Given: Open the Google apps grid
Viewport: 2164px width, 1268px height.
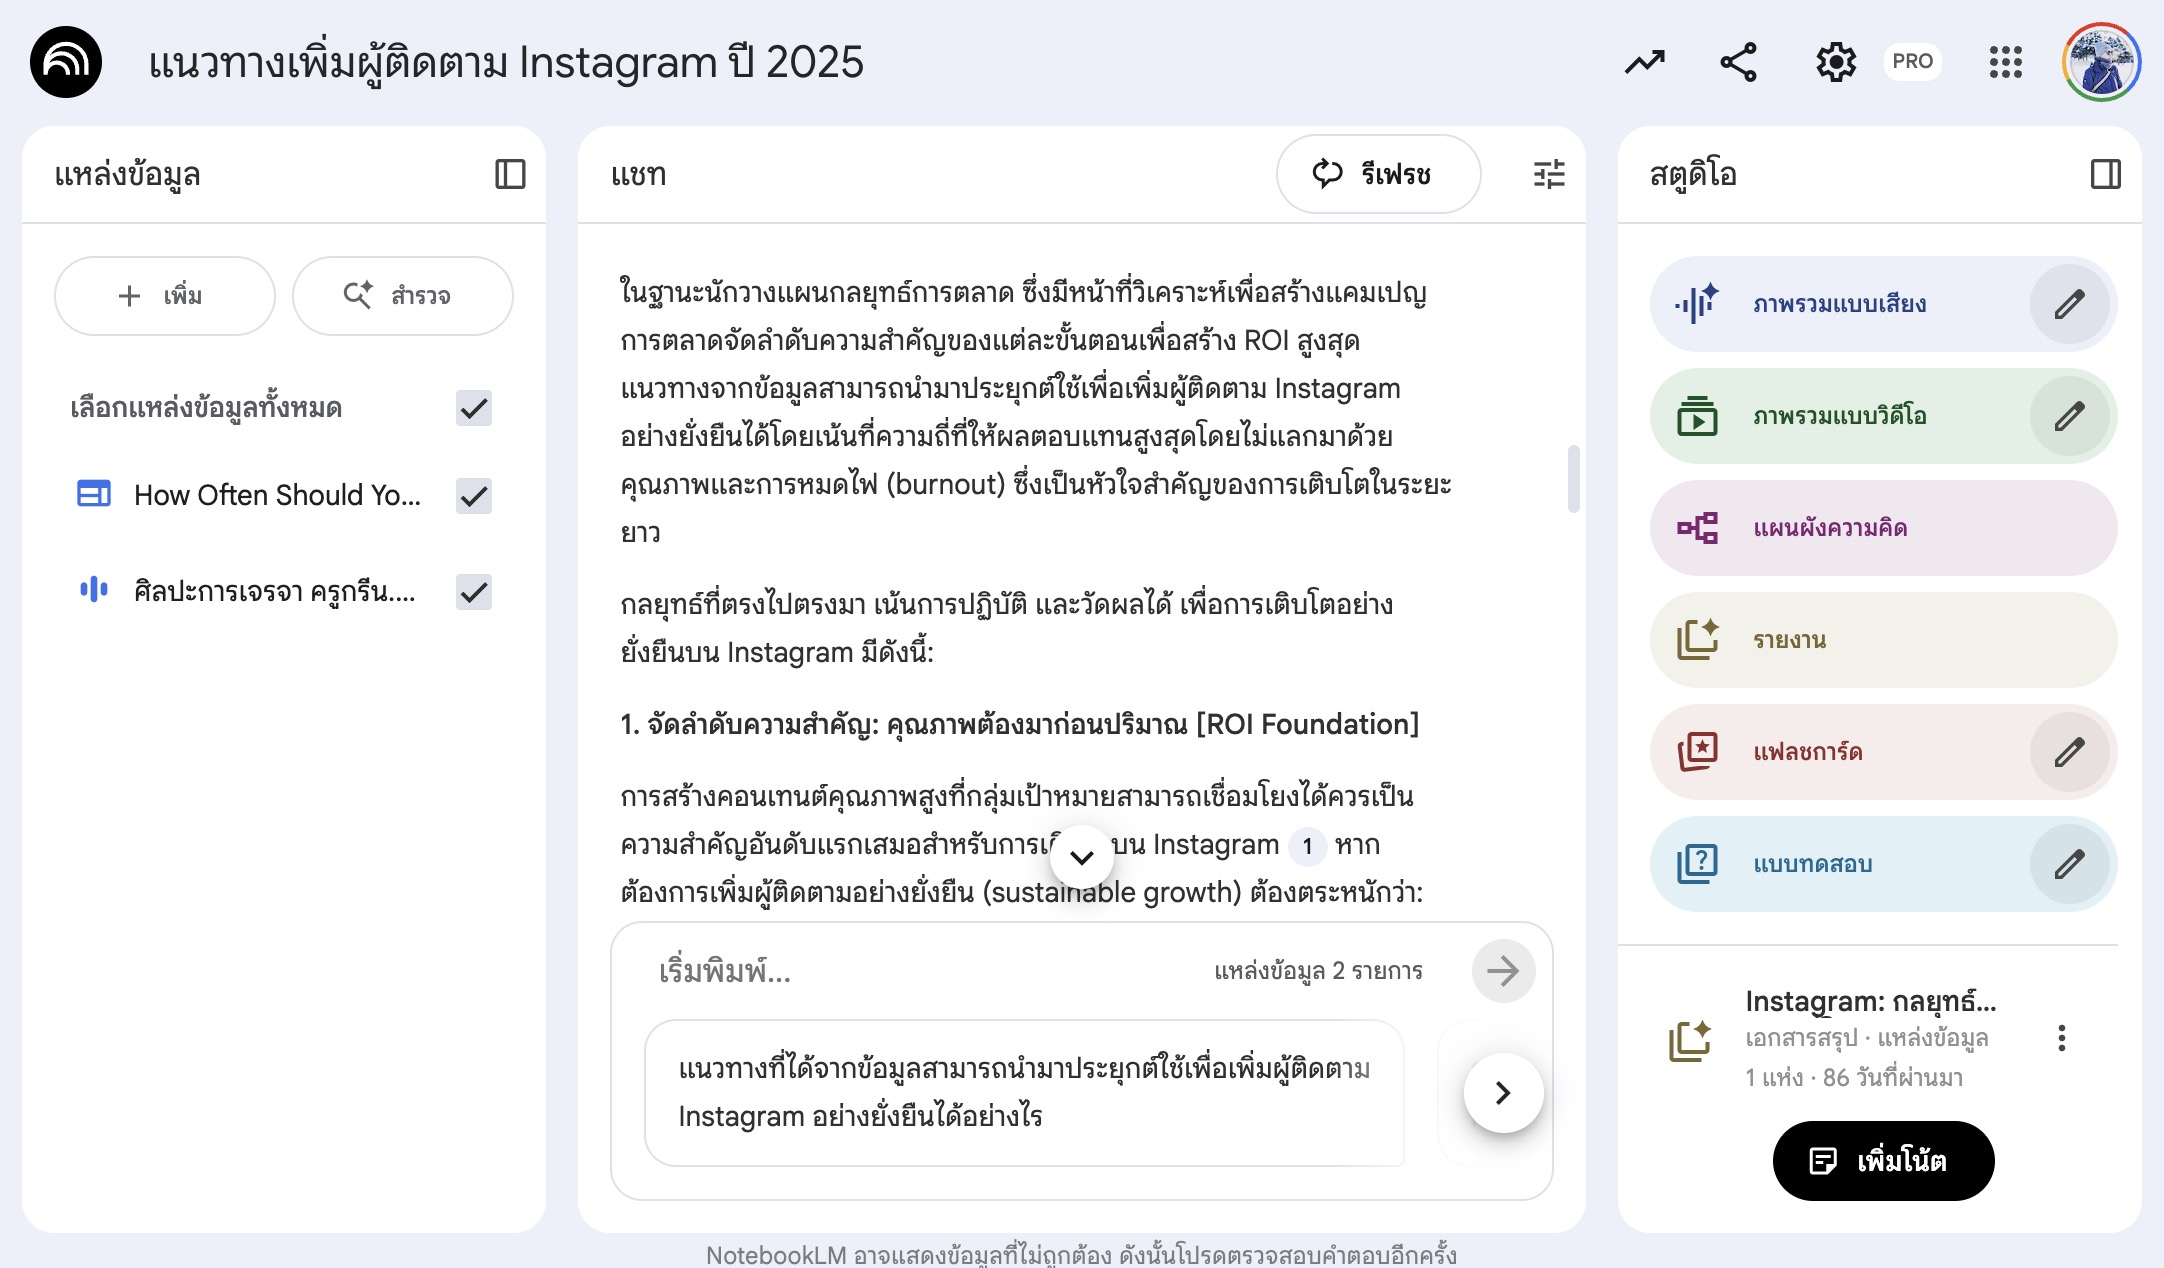Looking at the screenshot, I should click(2005, 62).
